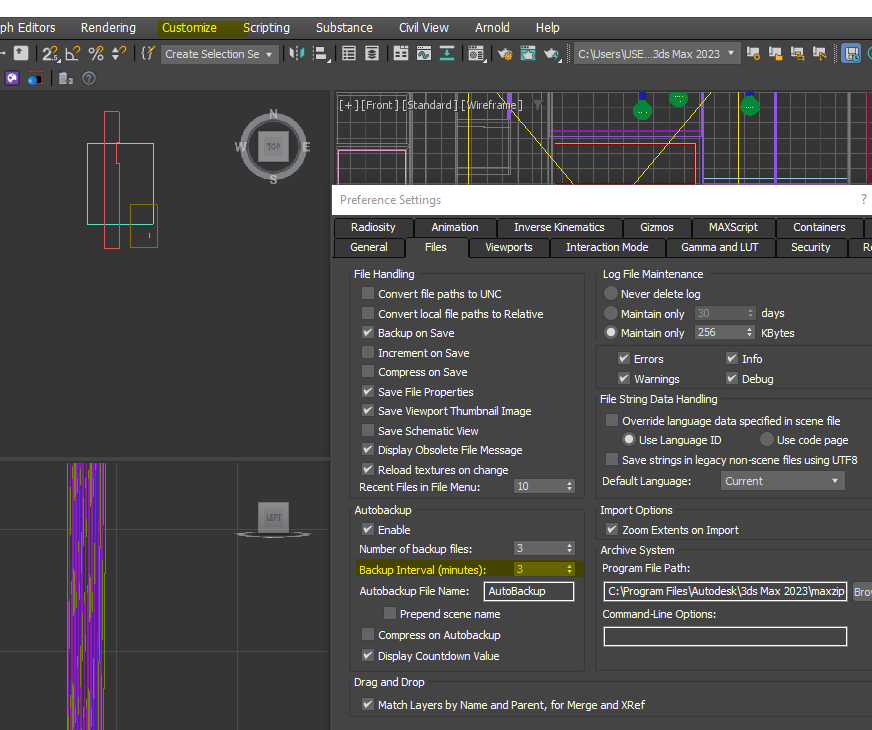Switch to the Viewports tab

[x=509, y=247]
